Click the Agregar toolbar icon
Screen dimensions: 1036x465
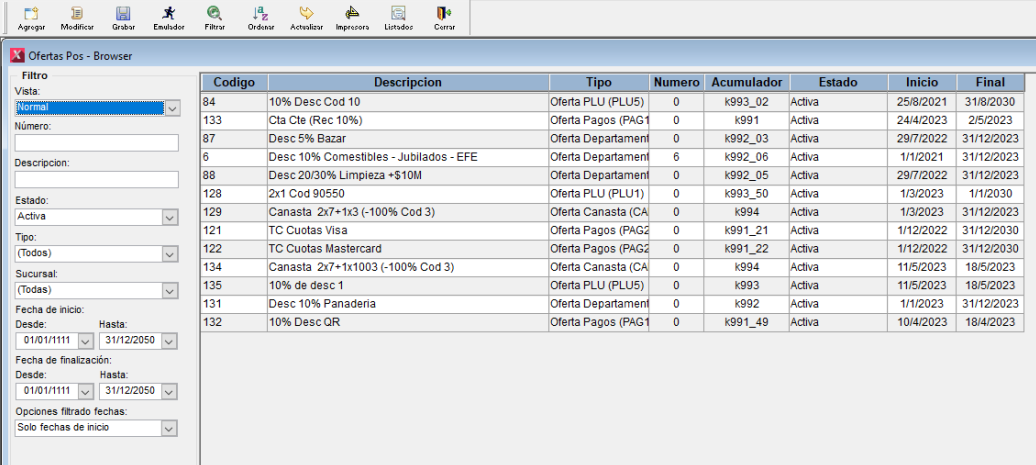30,15
